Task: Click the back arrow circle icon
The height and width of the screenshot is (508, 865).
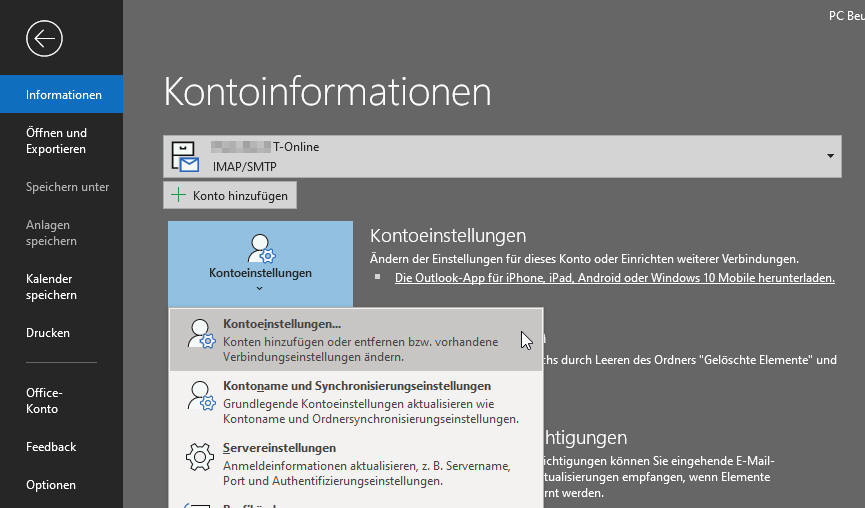Action: [x=44, y=39]
